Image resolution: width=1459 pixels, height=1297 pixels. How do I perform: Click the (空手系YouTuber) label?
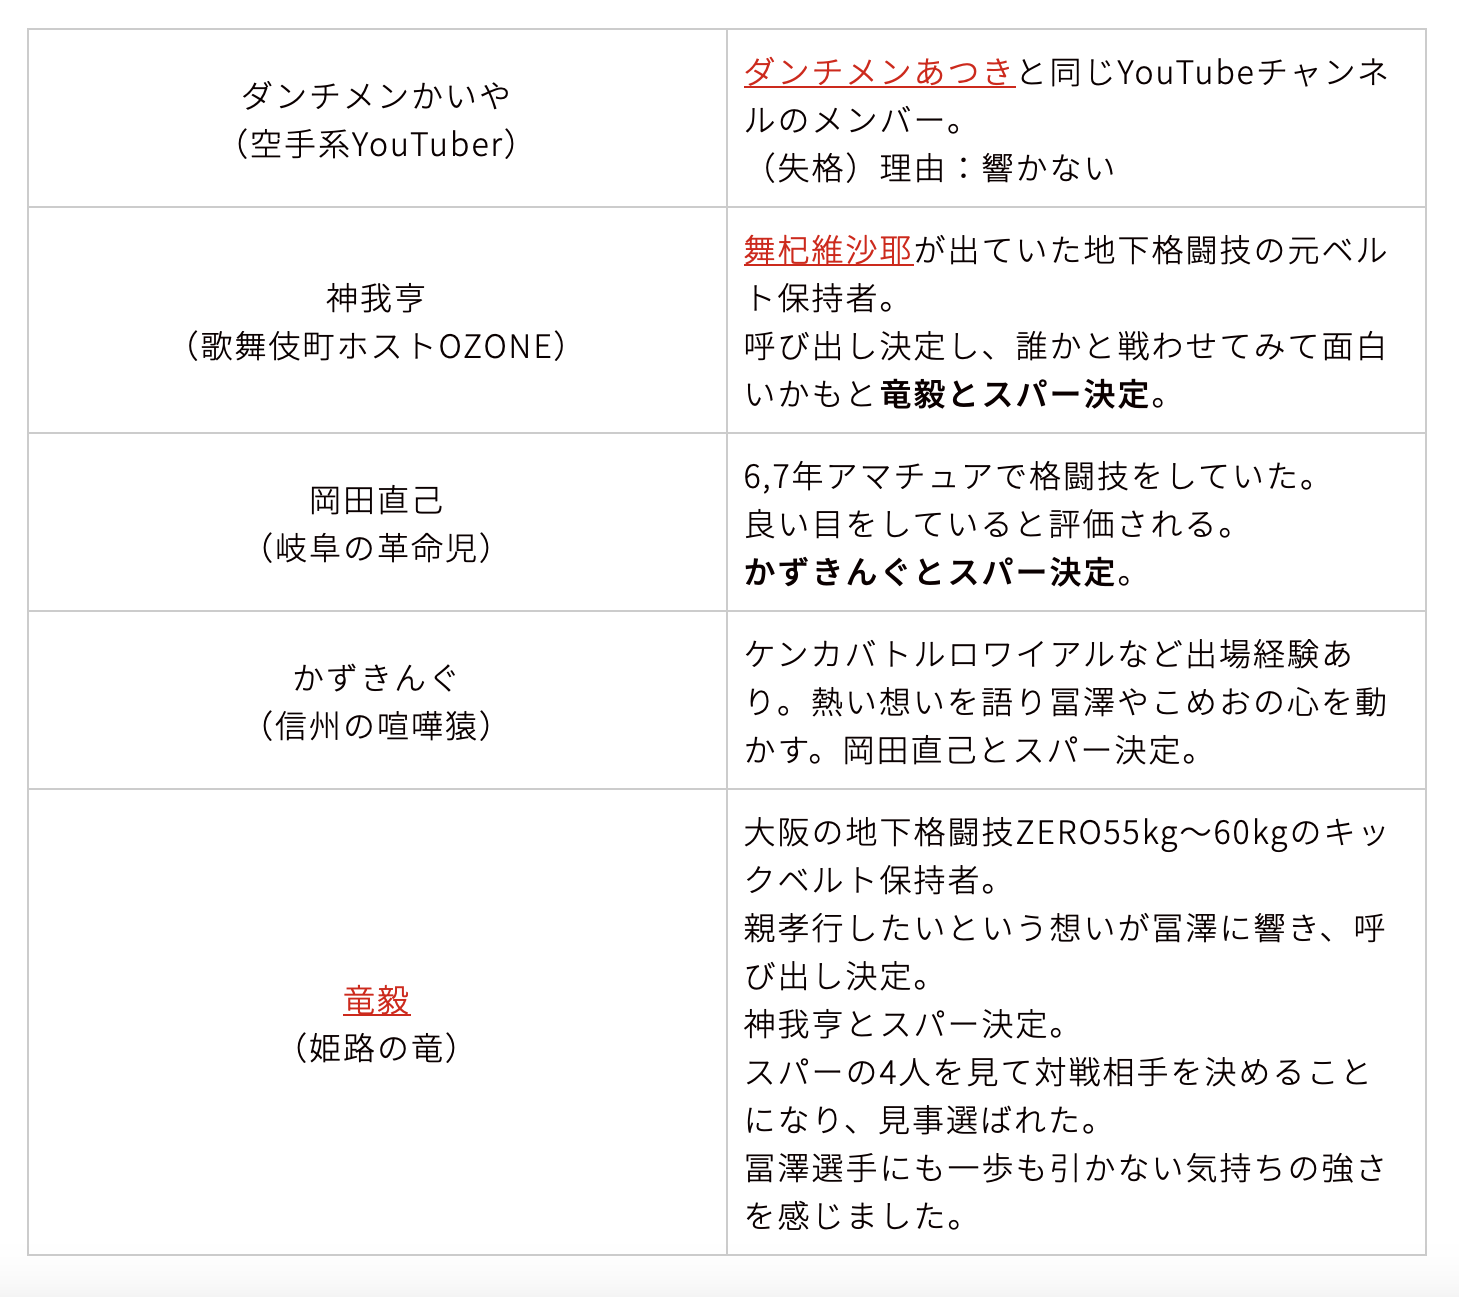click(x=376, y=144)
